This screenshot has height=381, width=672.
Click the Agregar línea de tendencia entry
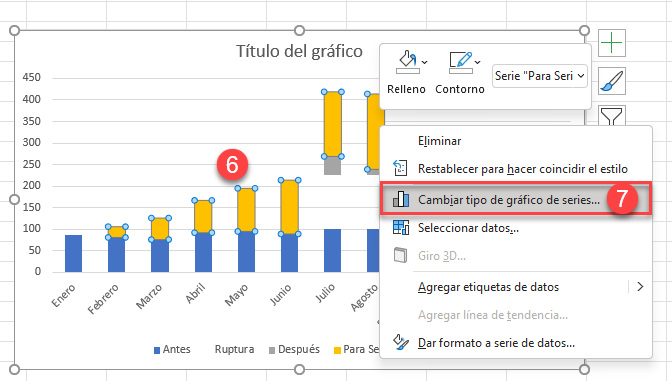pos(516,315)
